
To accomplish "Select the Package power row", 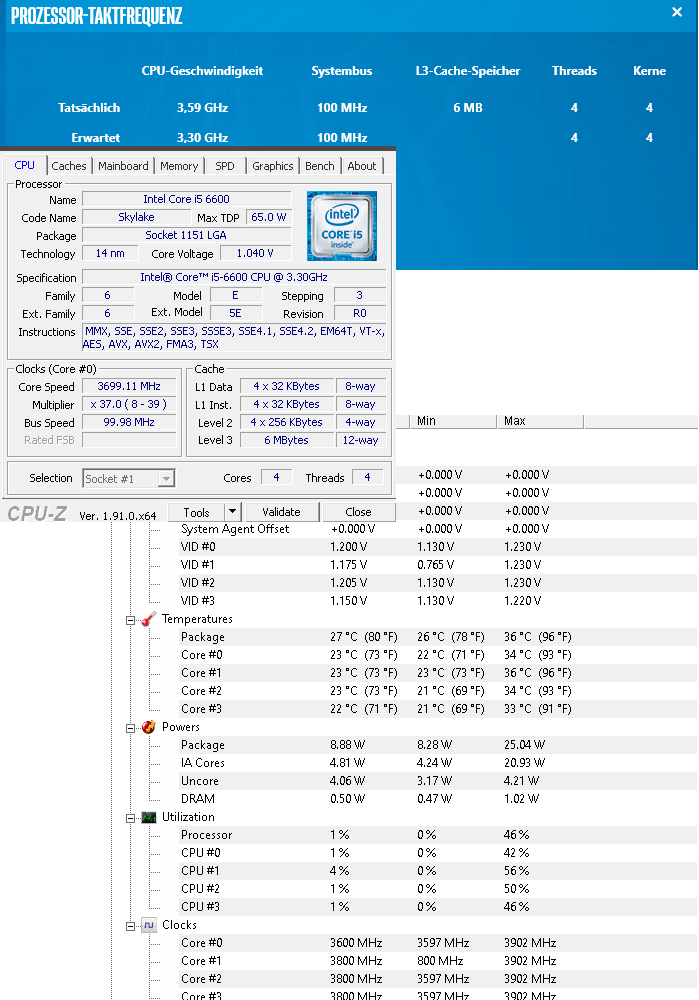I will click(438, 744).
